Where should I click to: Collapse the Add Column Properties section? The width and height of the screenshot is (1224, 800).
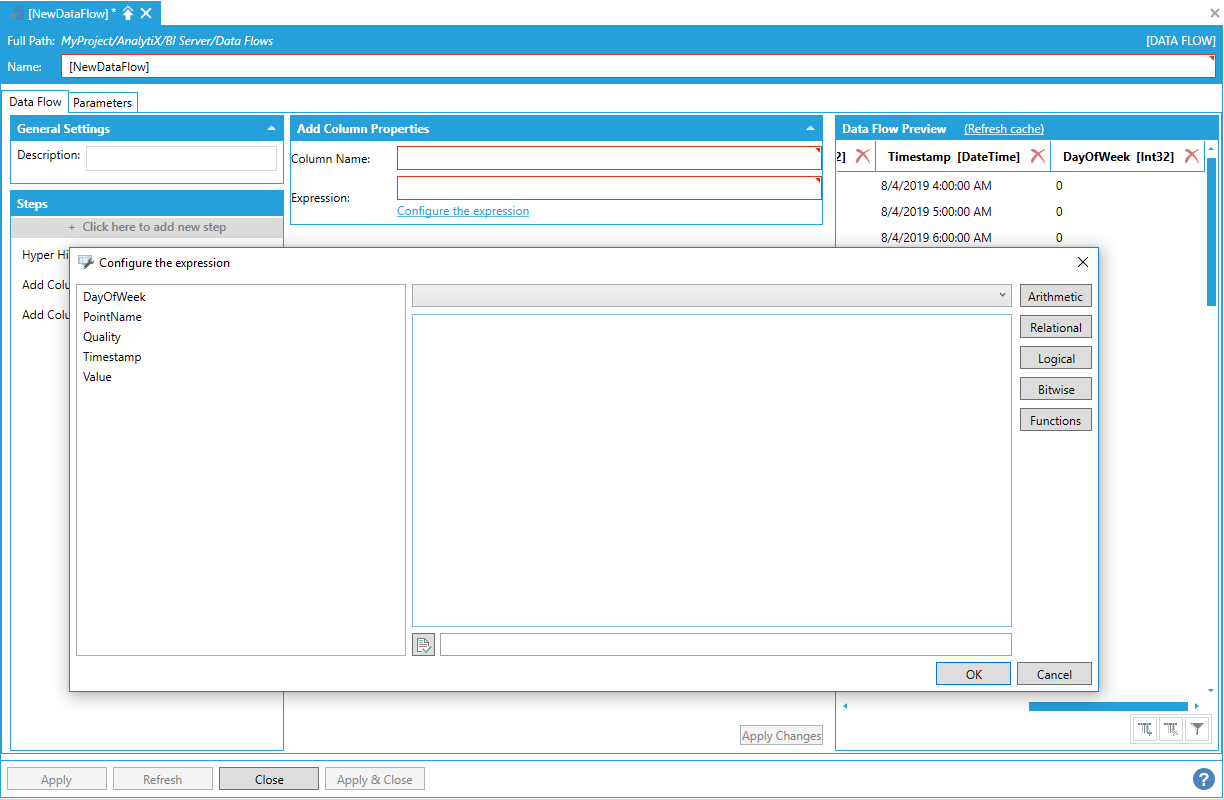point(810,129)
